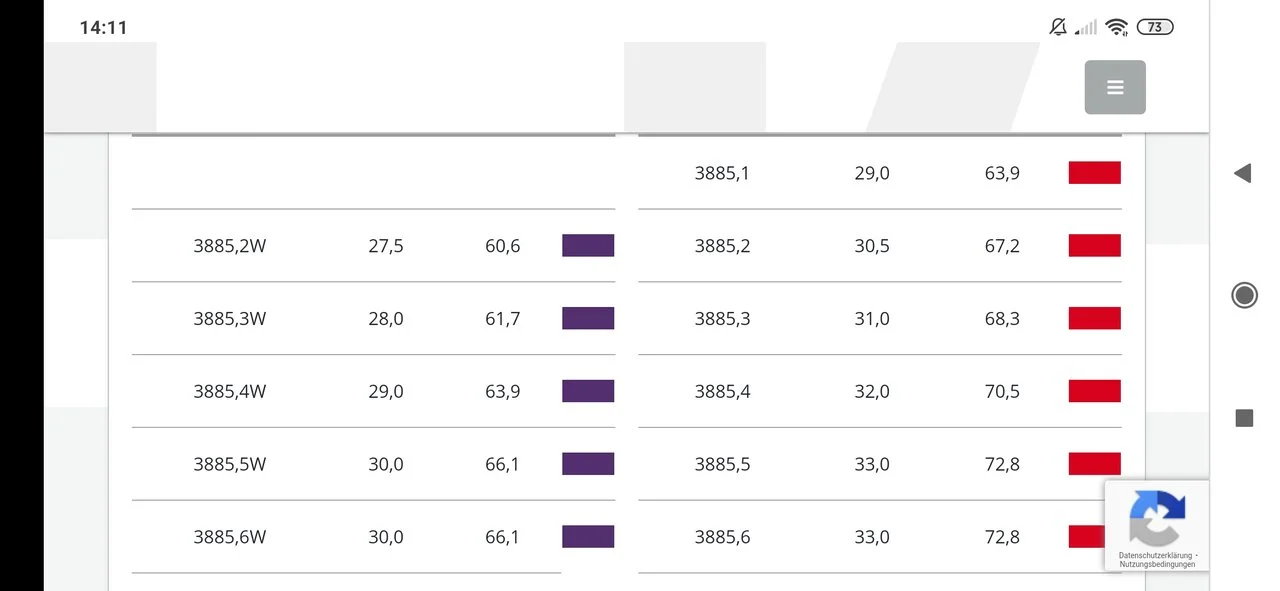Click the red swatch for 3885,3
Image resolution: width=1280 pixels, height=591 pixels.
(x=1094, y=319)
